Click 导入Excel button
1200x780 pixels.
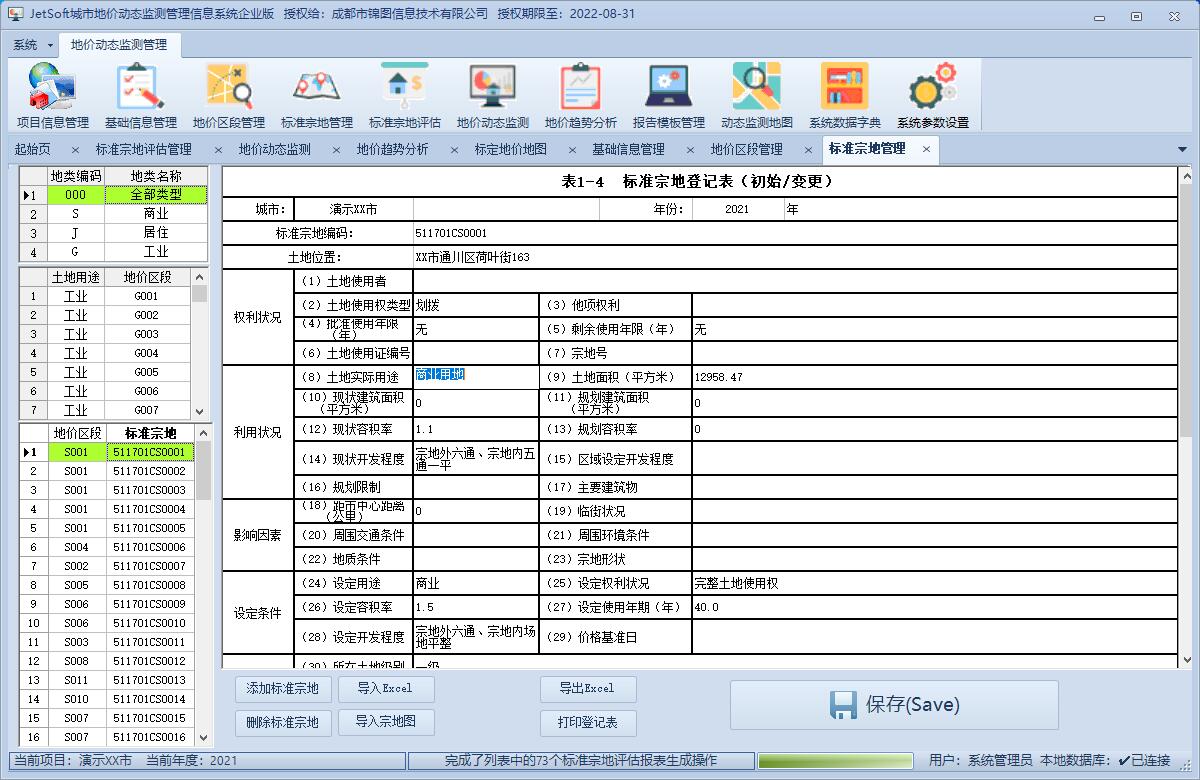click(385, 689)
